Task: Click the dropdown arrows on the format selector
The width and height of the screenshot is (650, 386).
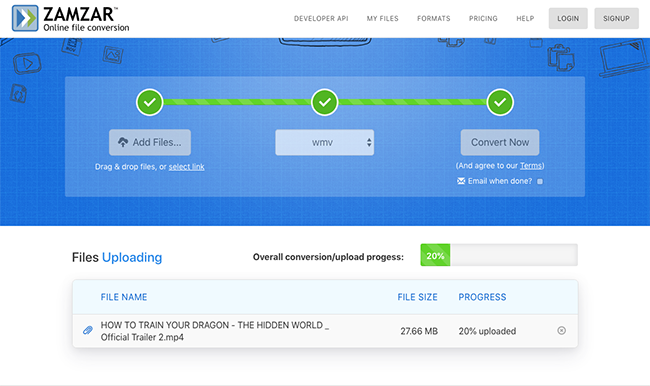Action: 369,142
